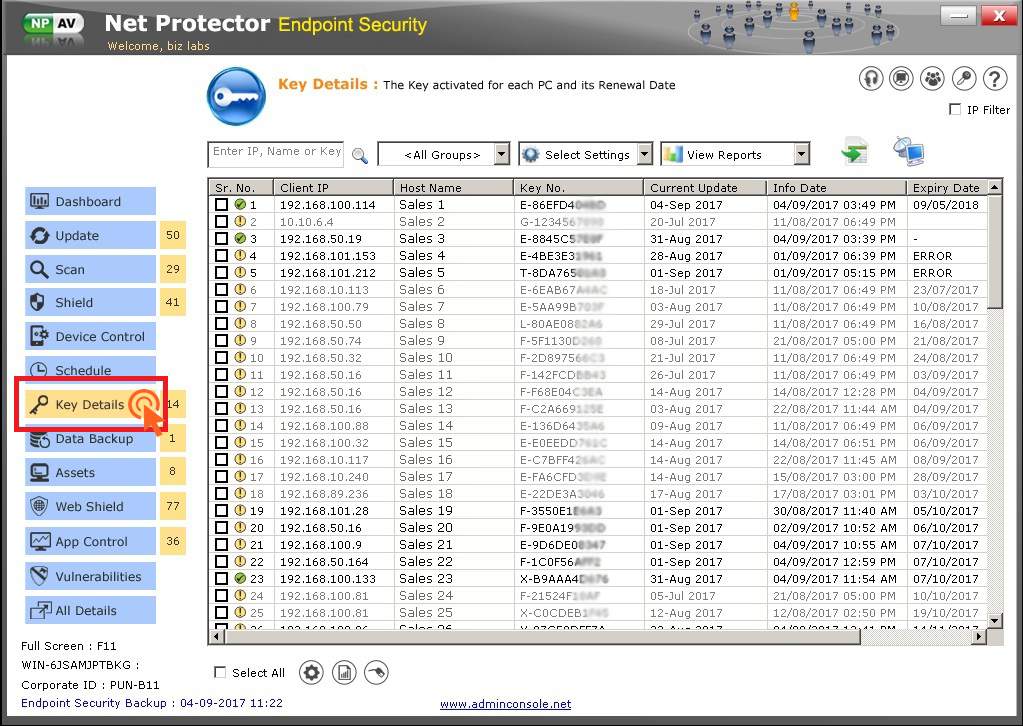
Task: Sort by Client IP column header
Action: (x=333, y=188)
